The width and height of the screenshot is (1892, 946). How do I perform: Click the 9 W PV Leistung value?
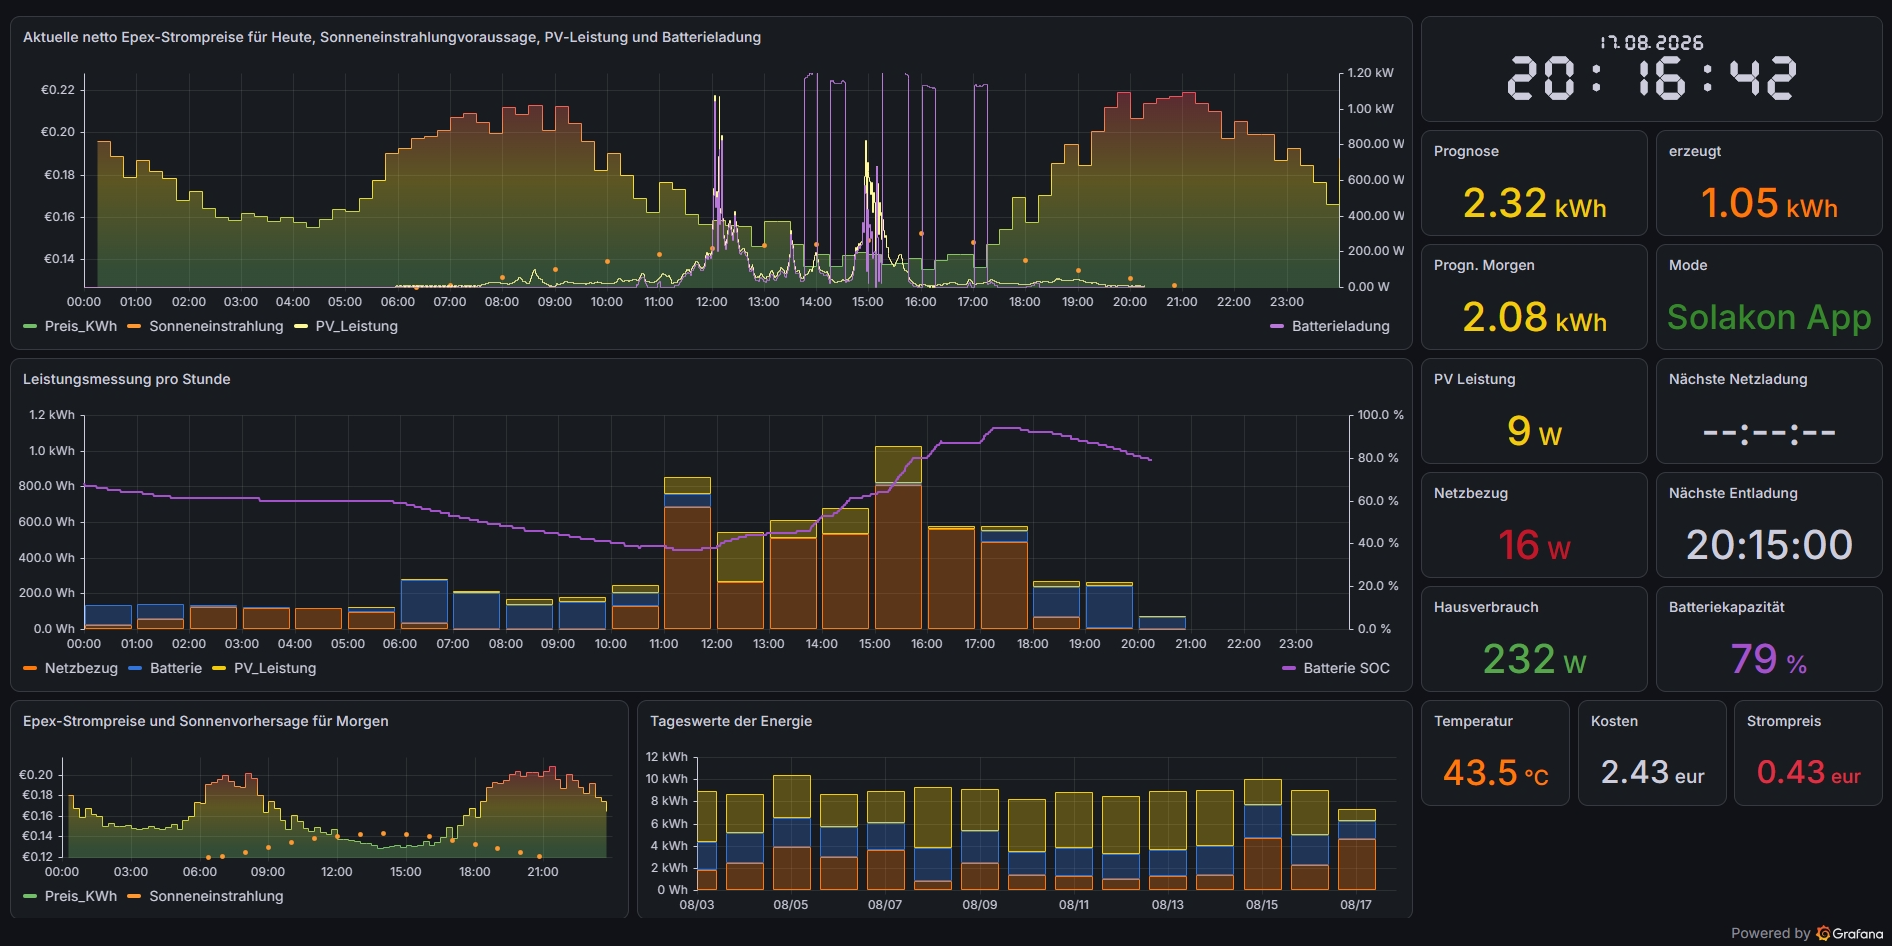coord(1535,431)
